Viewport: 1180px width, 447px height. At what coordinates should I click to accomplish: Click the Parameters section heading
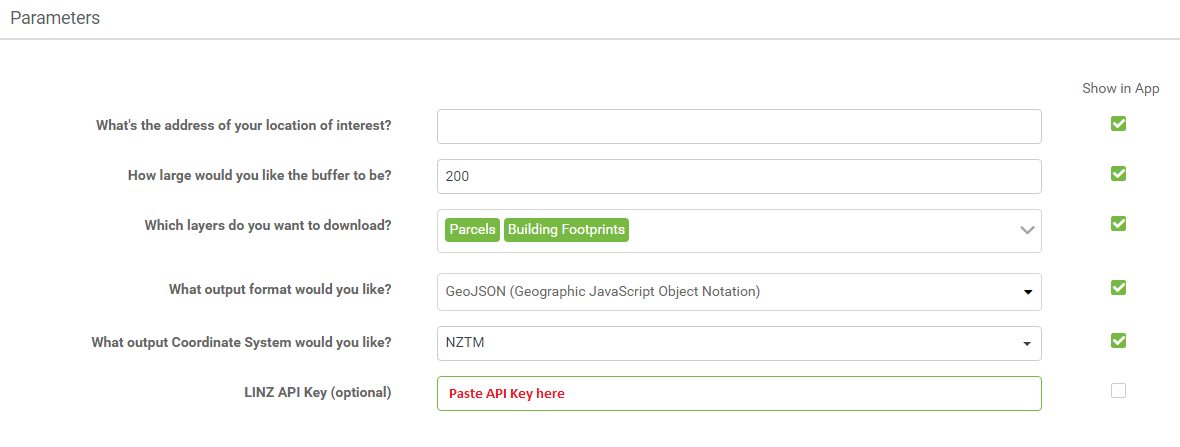point(55,18)
